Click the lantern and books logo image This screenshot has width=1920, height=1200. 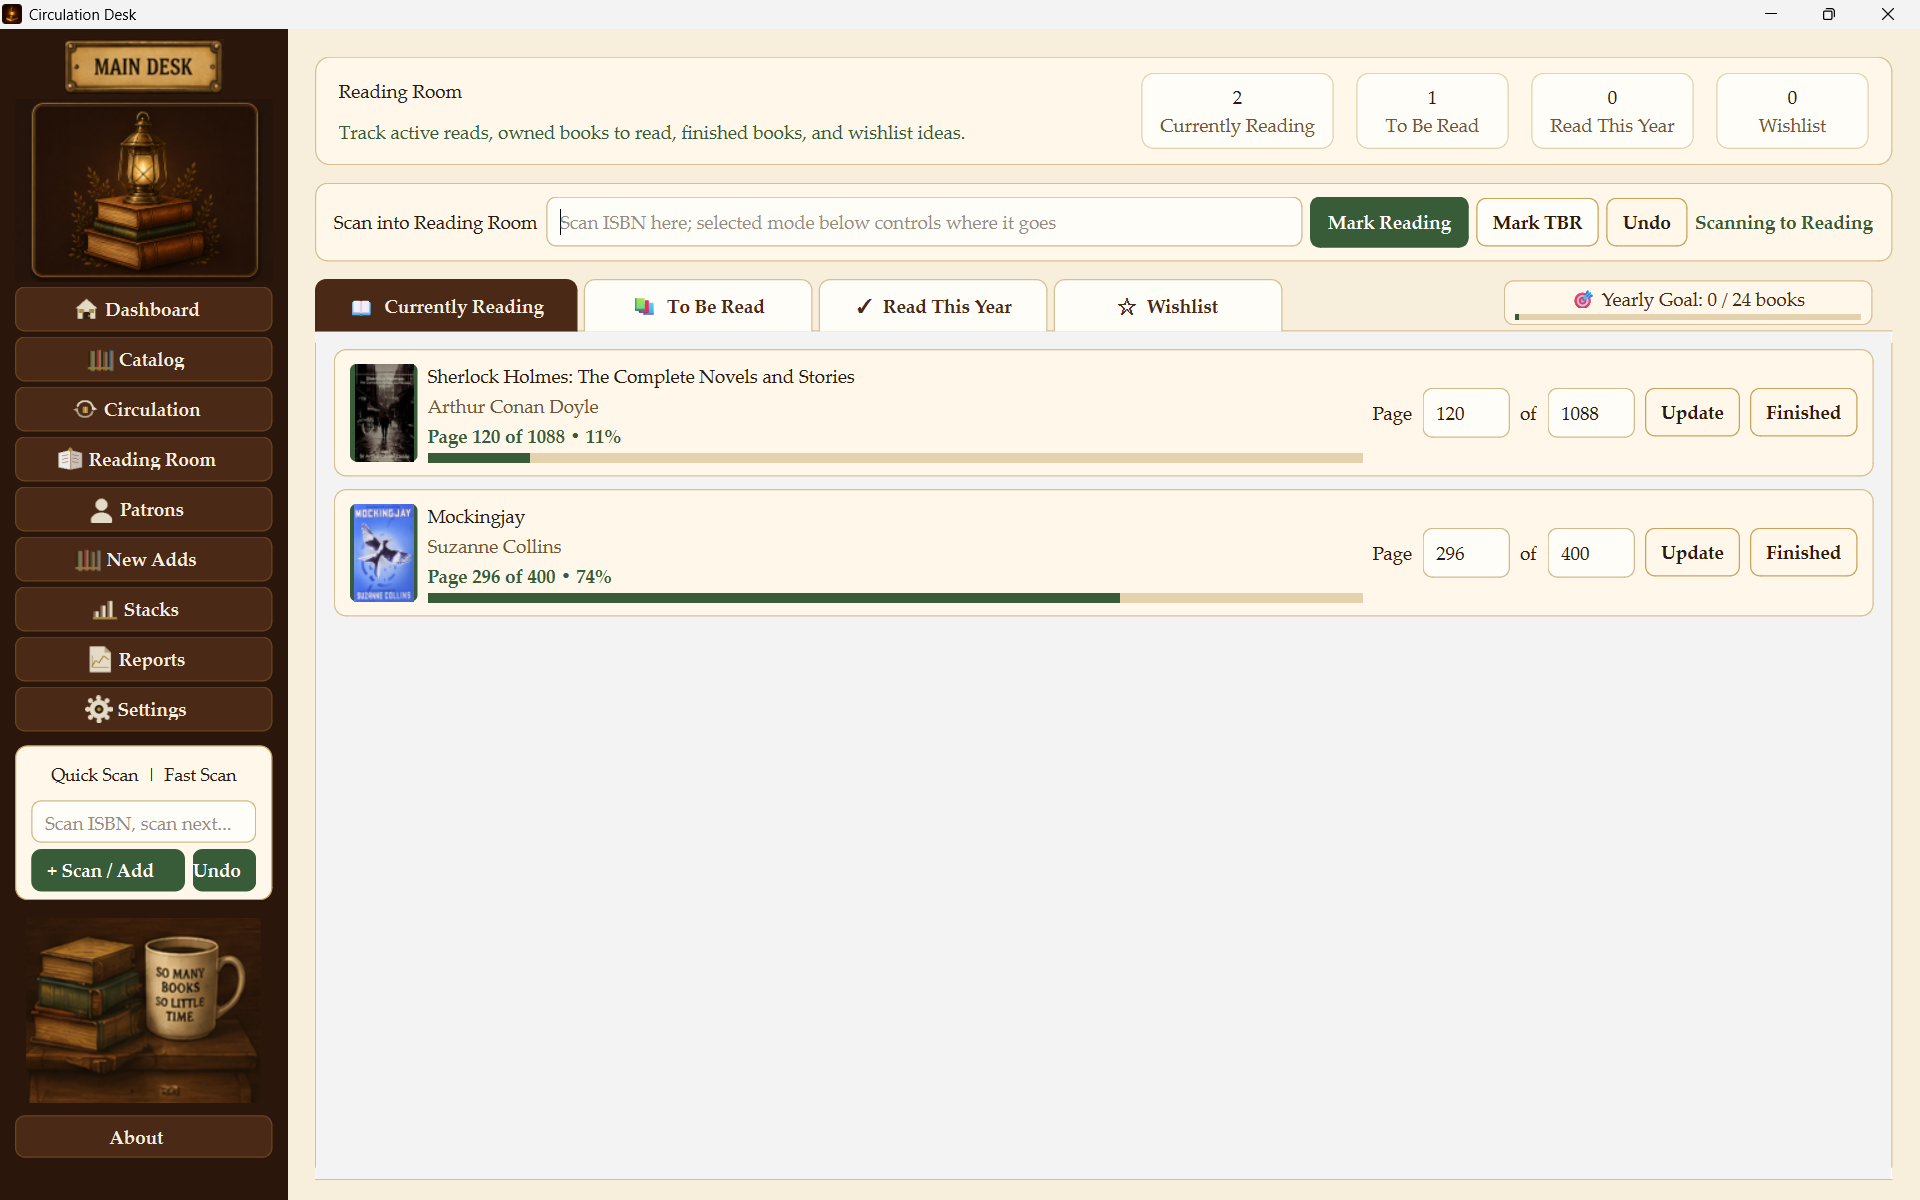point(145,190)
